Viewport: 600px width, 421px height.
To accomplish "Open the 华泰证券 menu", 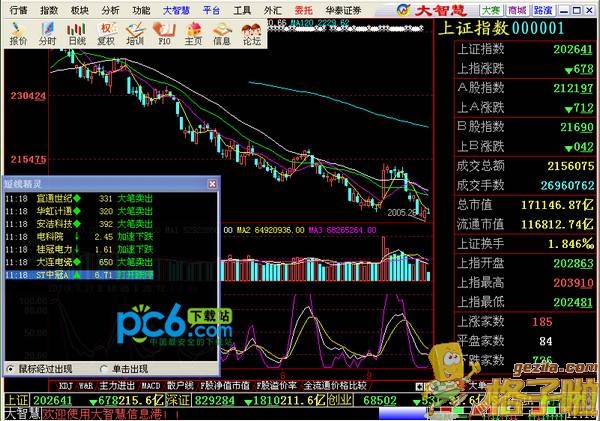I will pos(343,10).
